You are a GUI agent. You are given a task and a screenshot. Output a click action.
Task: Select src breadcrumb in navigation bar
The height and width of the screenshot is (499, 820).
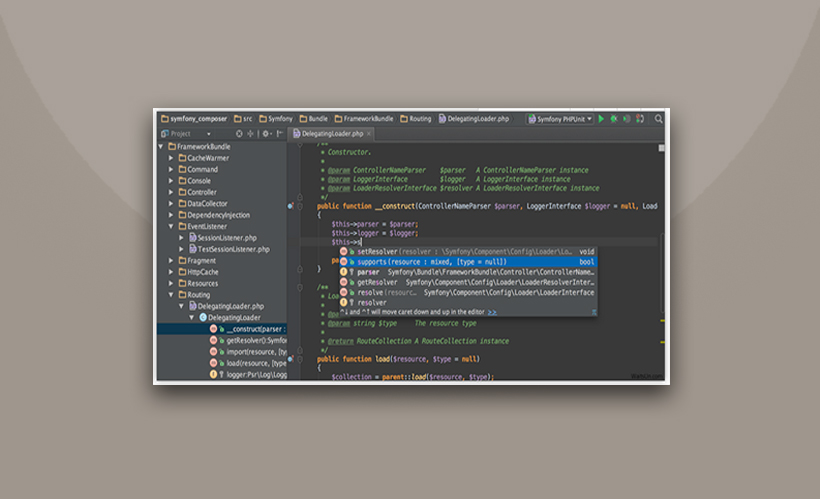(243, 119)
